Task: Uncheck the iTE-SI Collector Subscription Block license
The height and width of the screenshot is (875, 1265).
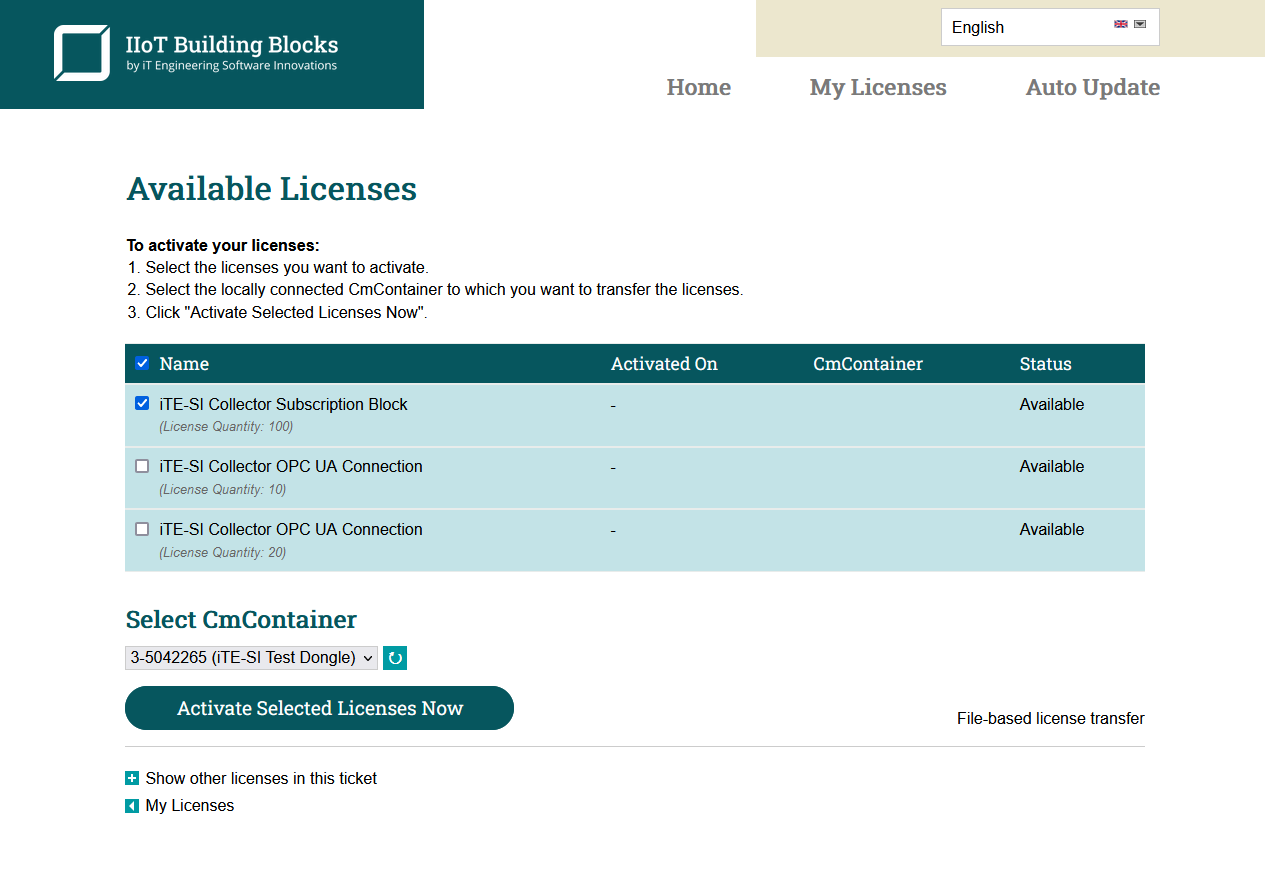Action: coord(142,404)
